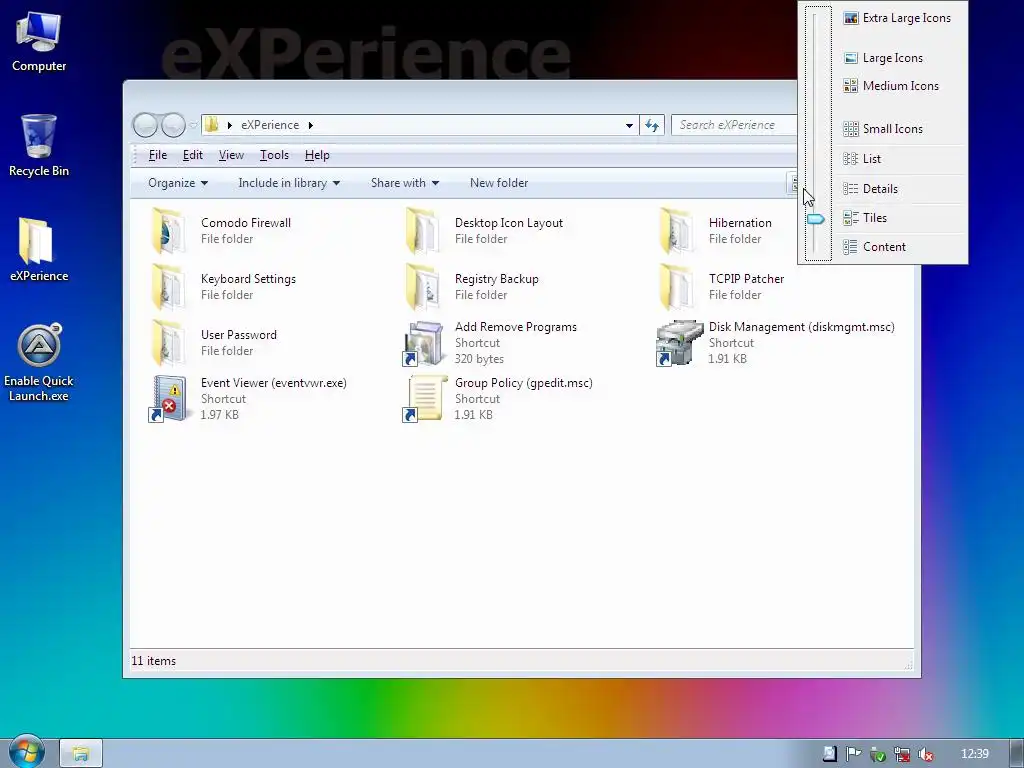Choose Extra Large Icons view
This screenshot has width=1024, height=768.
point(900,18)
